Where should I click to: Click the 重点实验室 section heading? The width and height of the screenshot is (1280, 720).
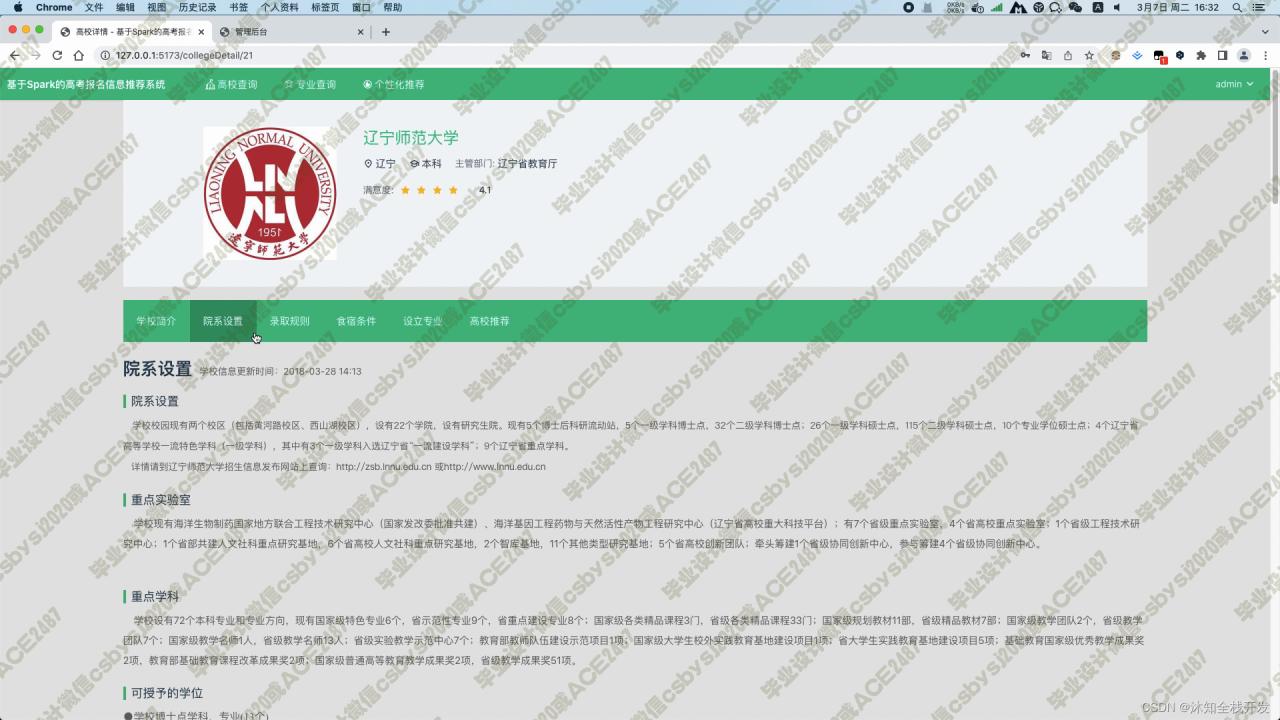tap(160, 499)
